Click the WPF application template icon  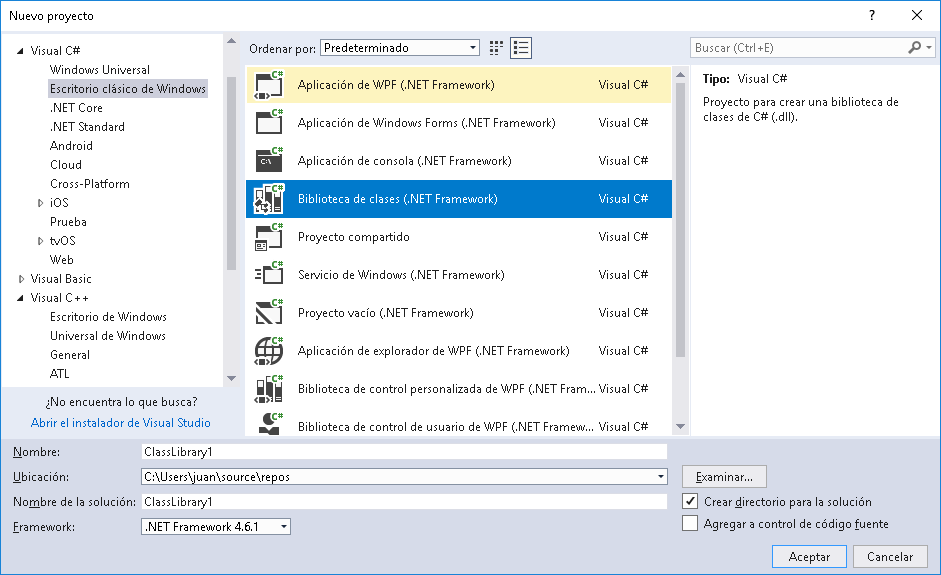pos(269,85)
